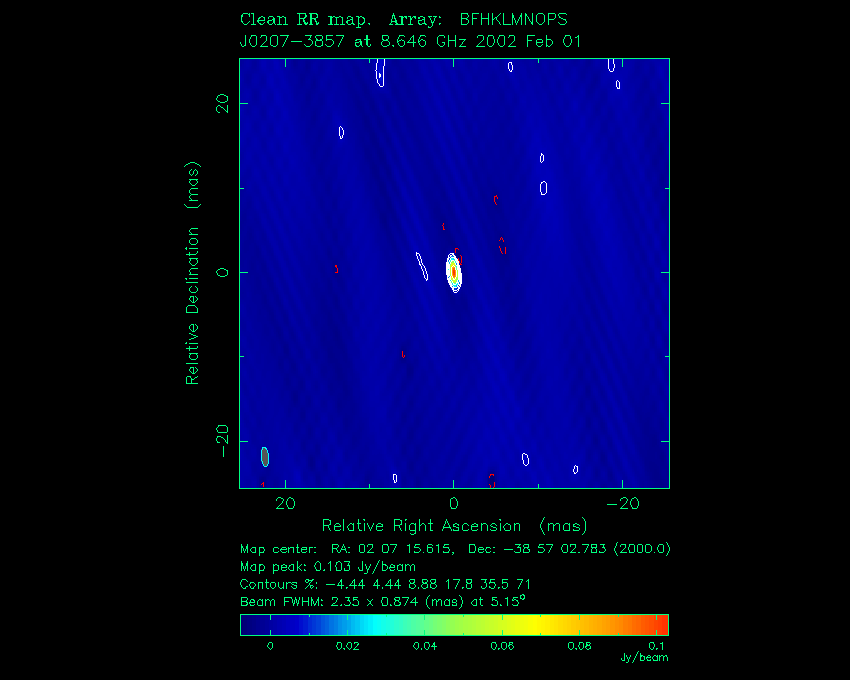Click the colour bar label "0.06"
The height and width of the screenshot is (680, 850).
[x=502, y=646]
